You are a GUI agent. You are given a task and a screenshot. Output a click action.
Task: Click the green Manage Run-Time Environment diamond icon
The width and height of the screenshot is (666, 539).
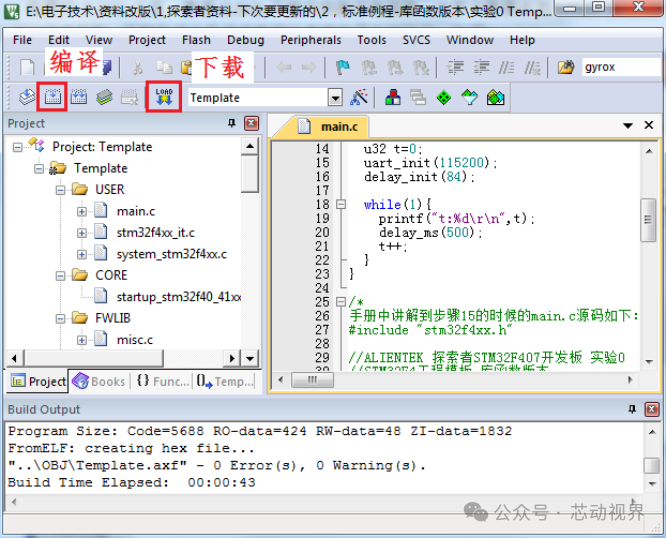(x=444, y=97)
